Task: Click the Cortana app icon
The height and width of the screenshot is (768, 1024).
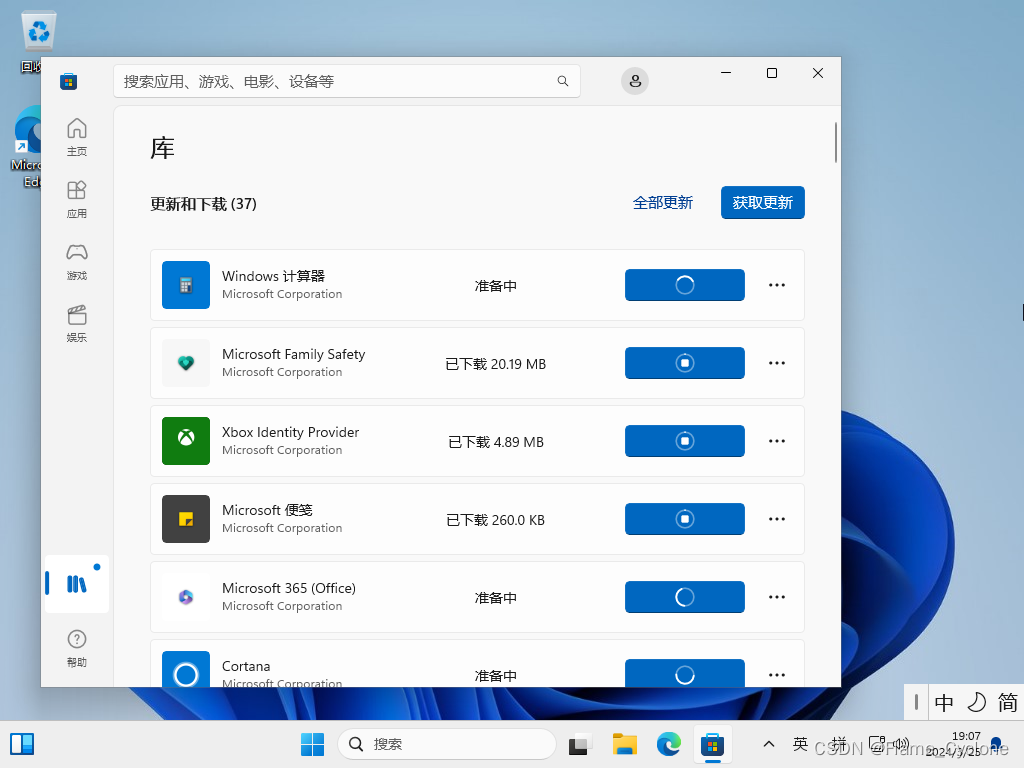Action: click(186, 669)
